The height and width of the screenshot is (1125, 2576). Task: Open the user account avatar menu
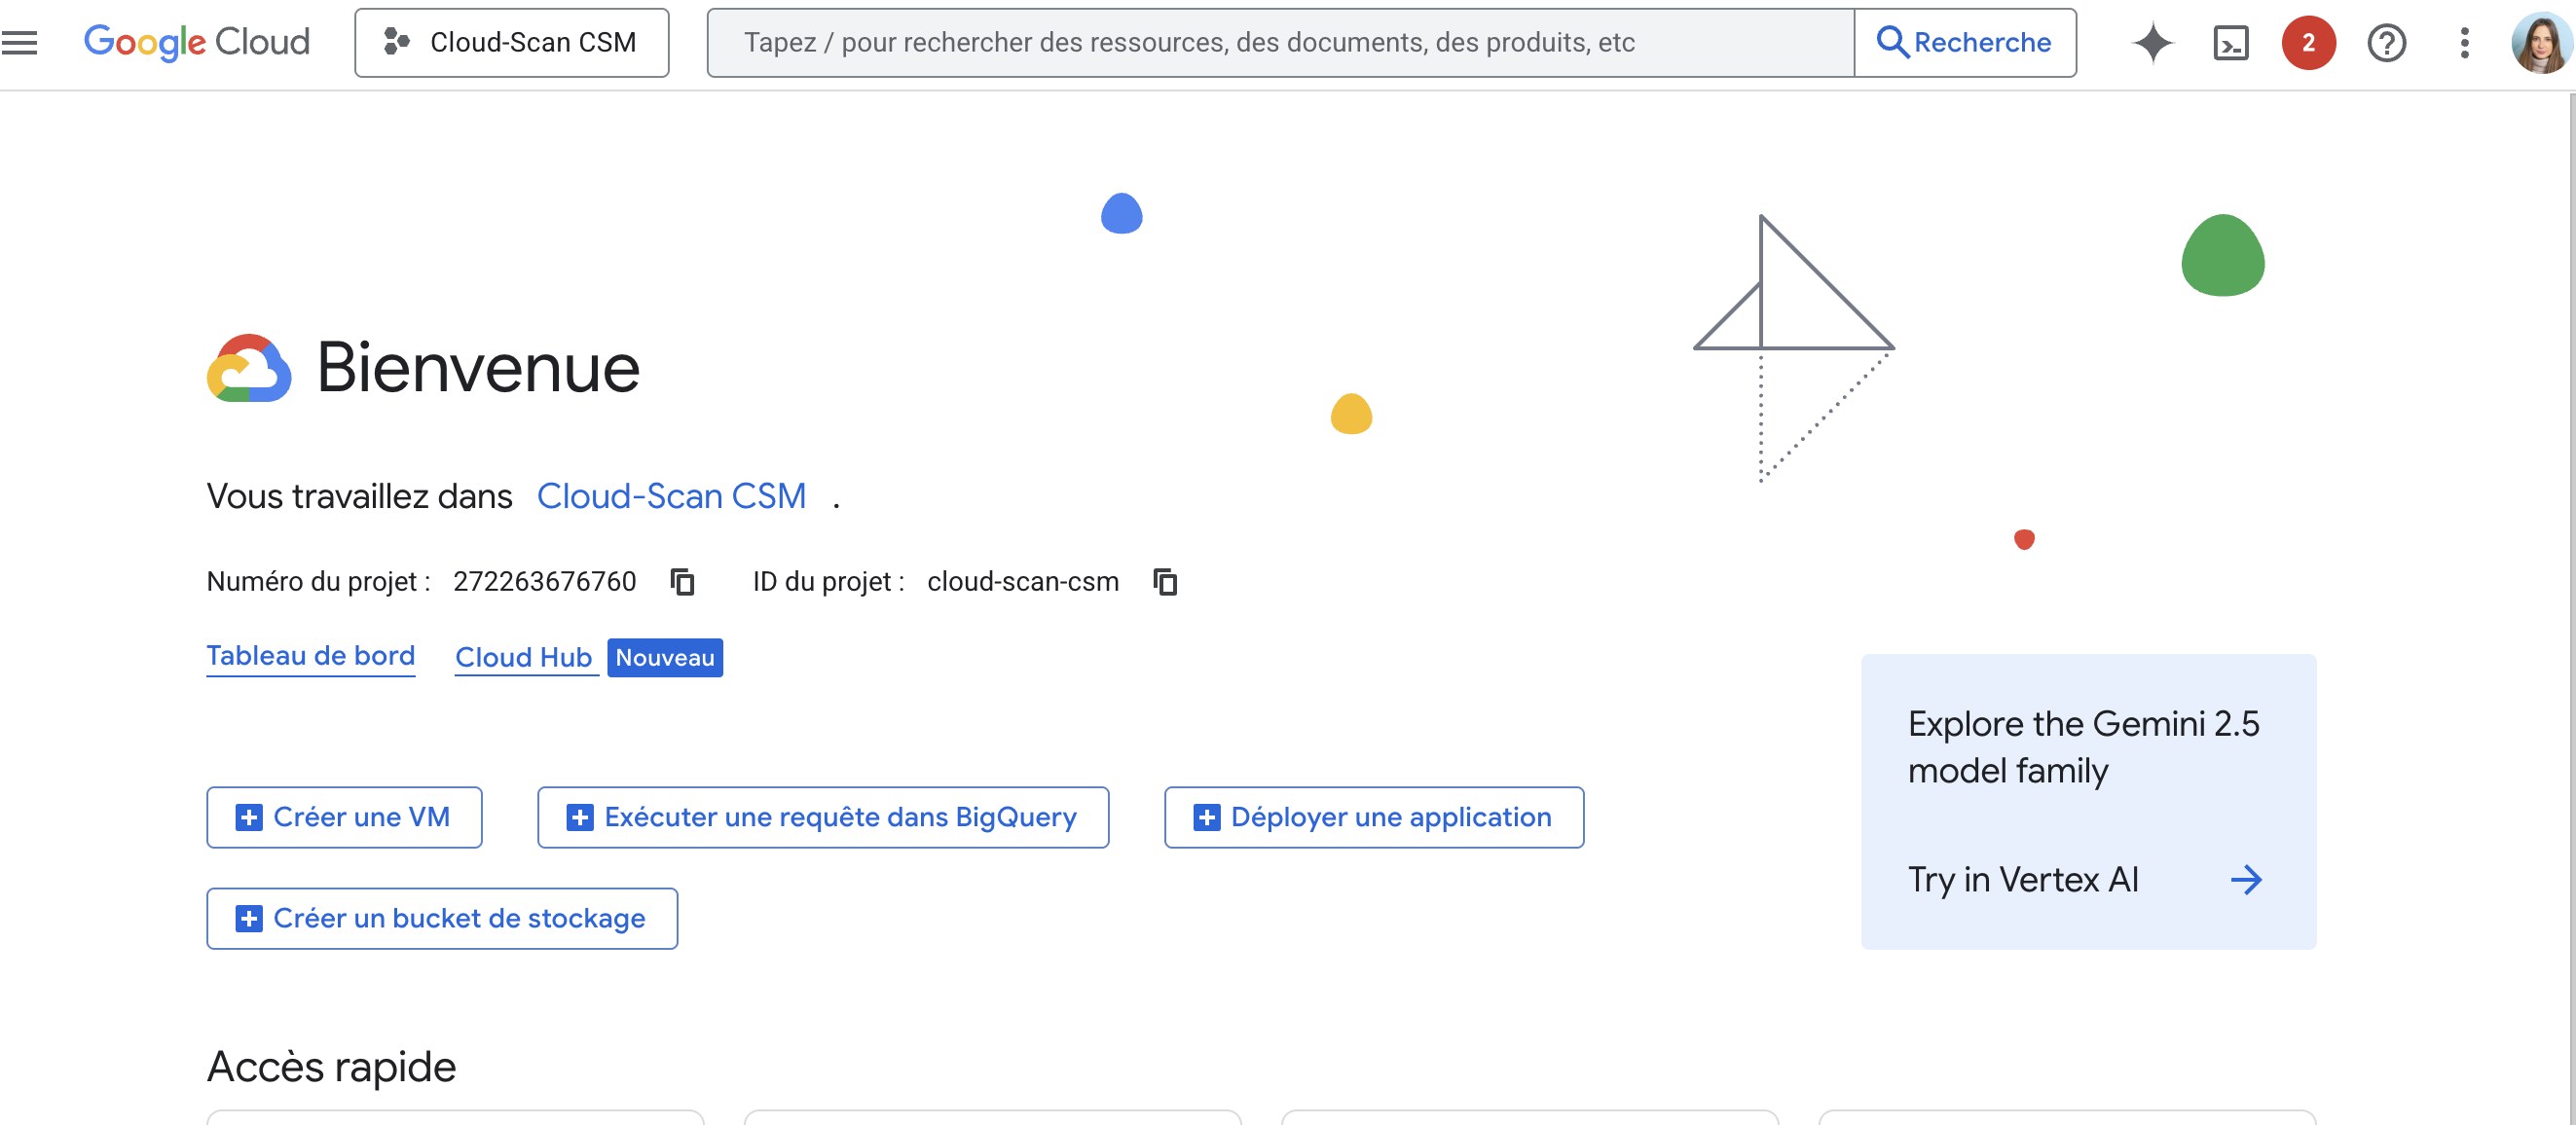[x=2540, y=42]
